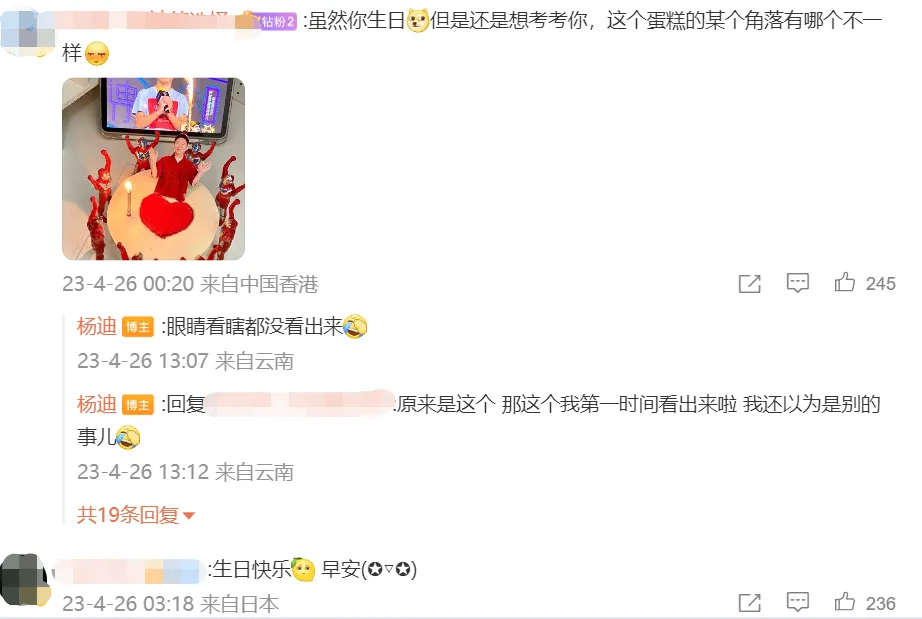Click the blurred username being replied to
This screenshot has width=922, height=619.
pos(299,404)
